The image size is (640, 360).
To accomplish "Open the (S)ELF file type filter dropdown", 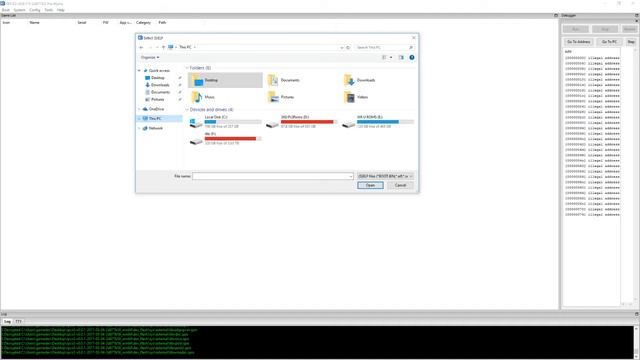I will click(x=385, y=176).
